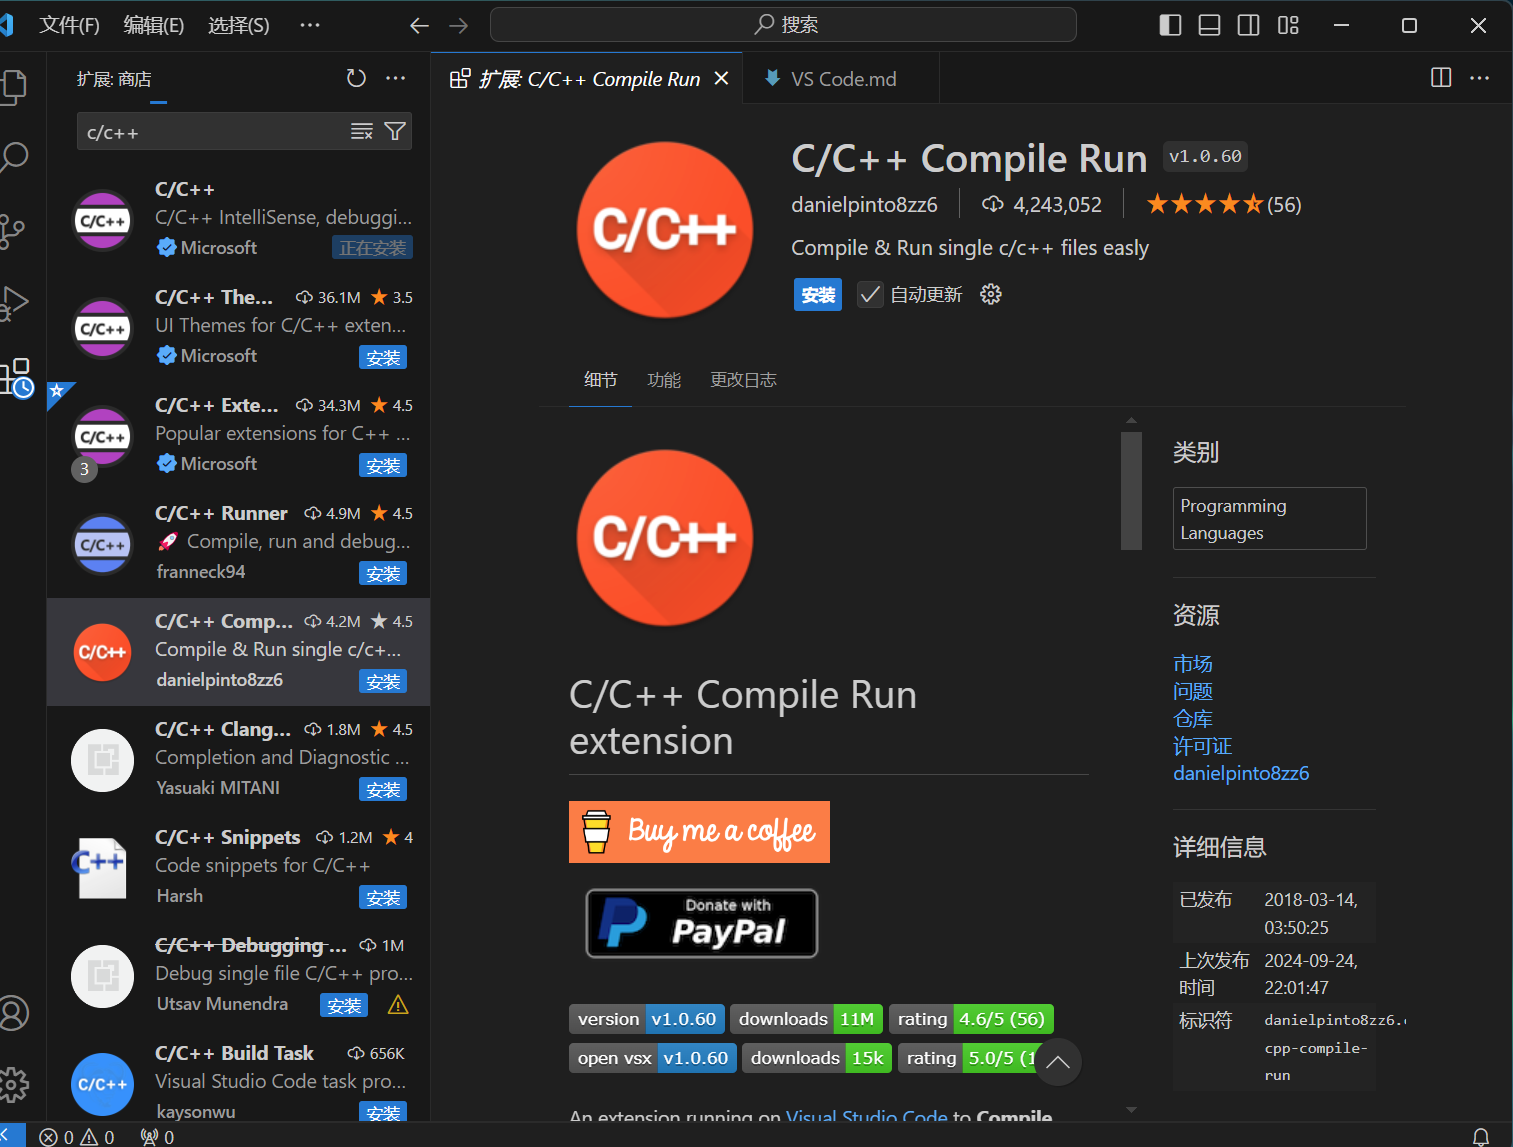
Task: Toggle the primary sidebar layout icon
Action: pyautogui.click(x=1170, y=25)
